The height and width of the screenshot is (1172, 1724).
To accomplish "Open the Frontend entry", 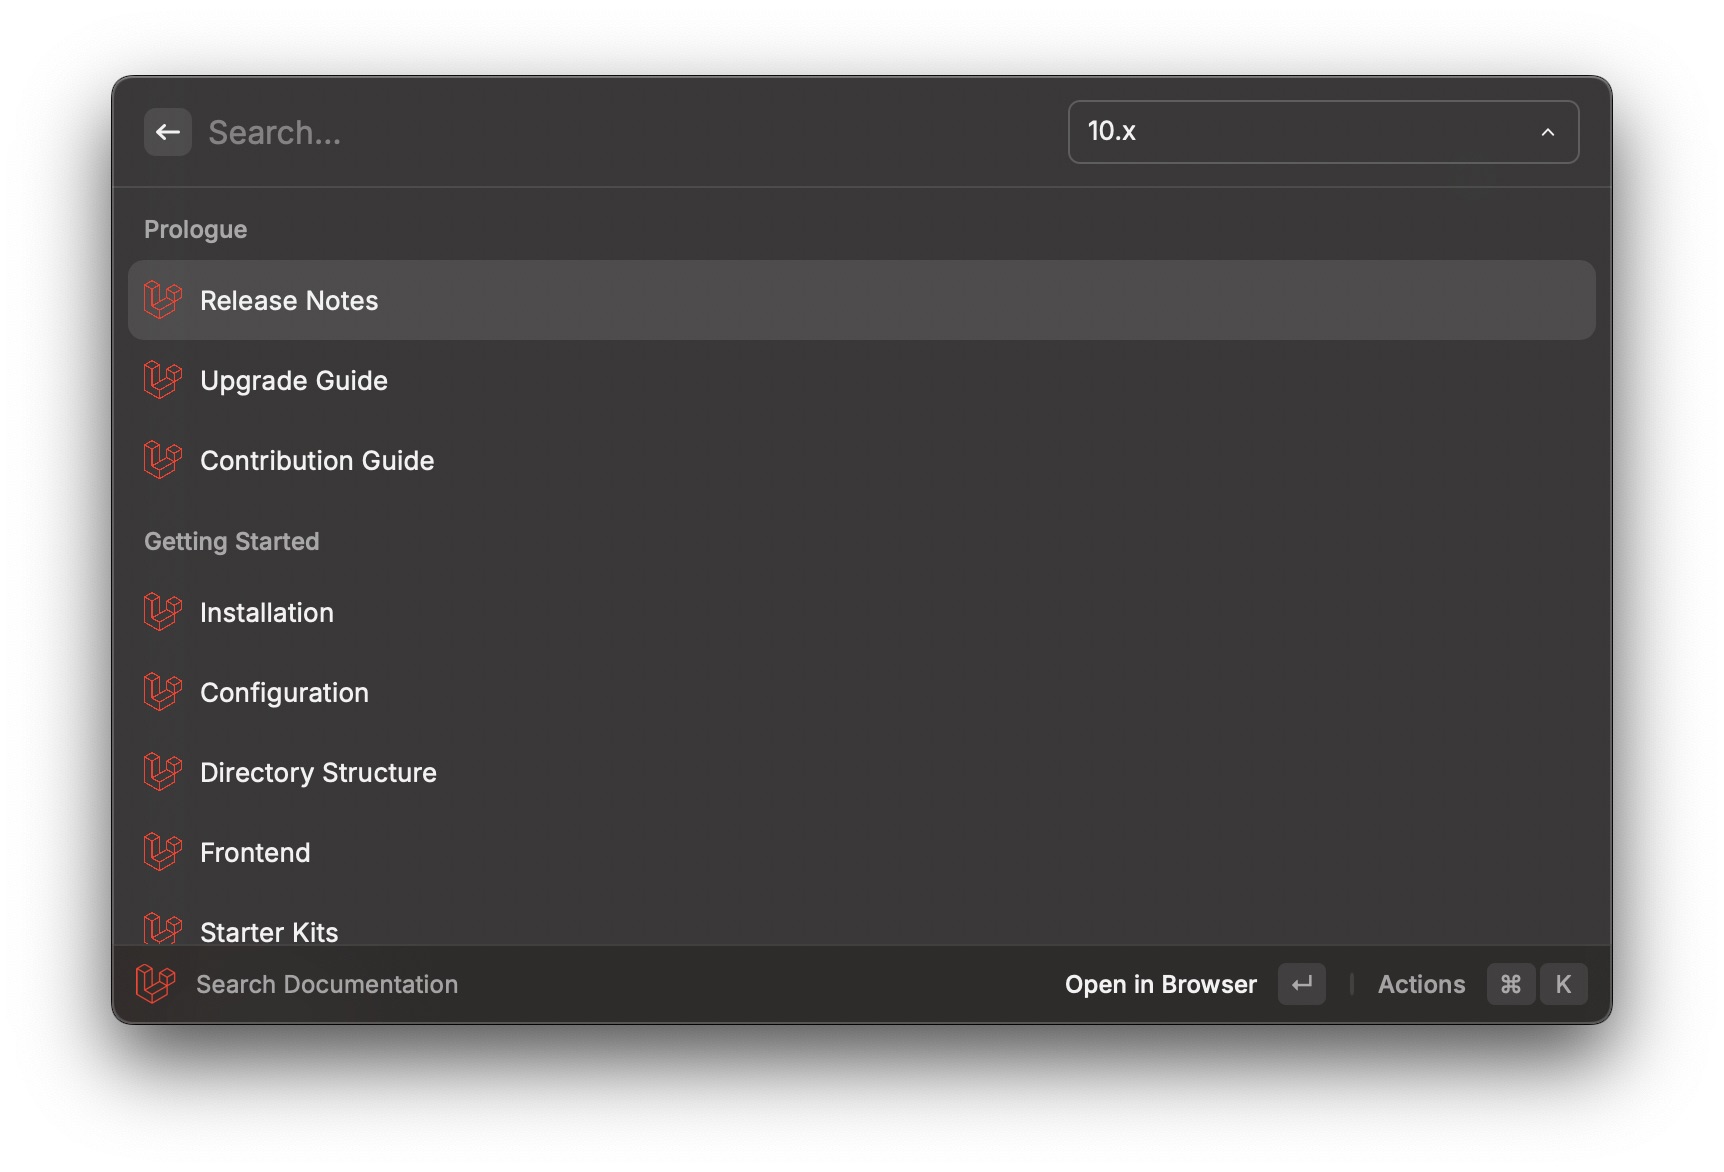I will click(862, 852).
